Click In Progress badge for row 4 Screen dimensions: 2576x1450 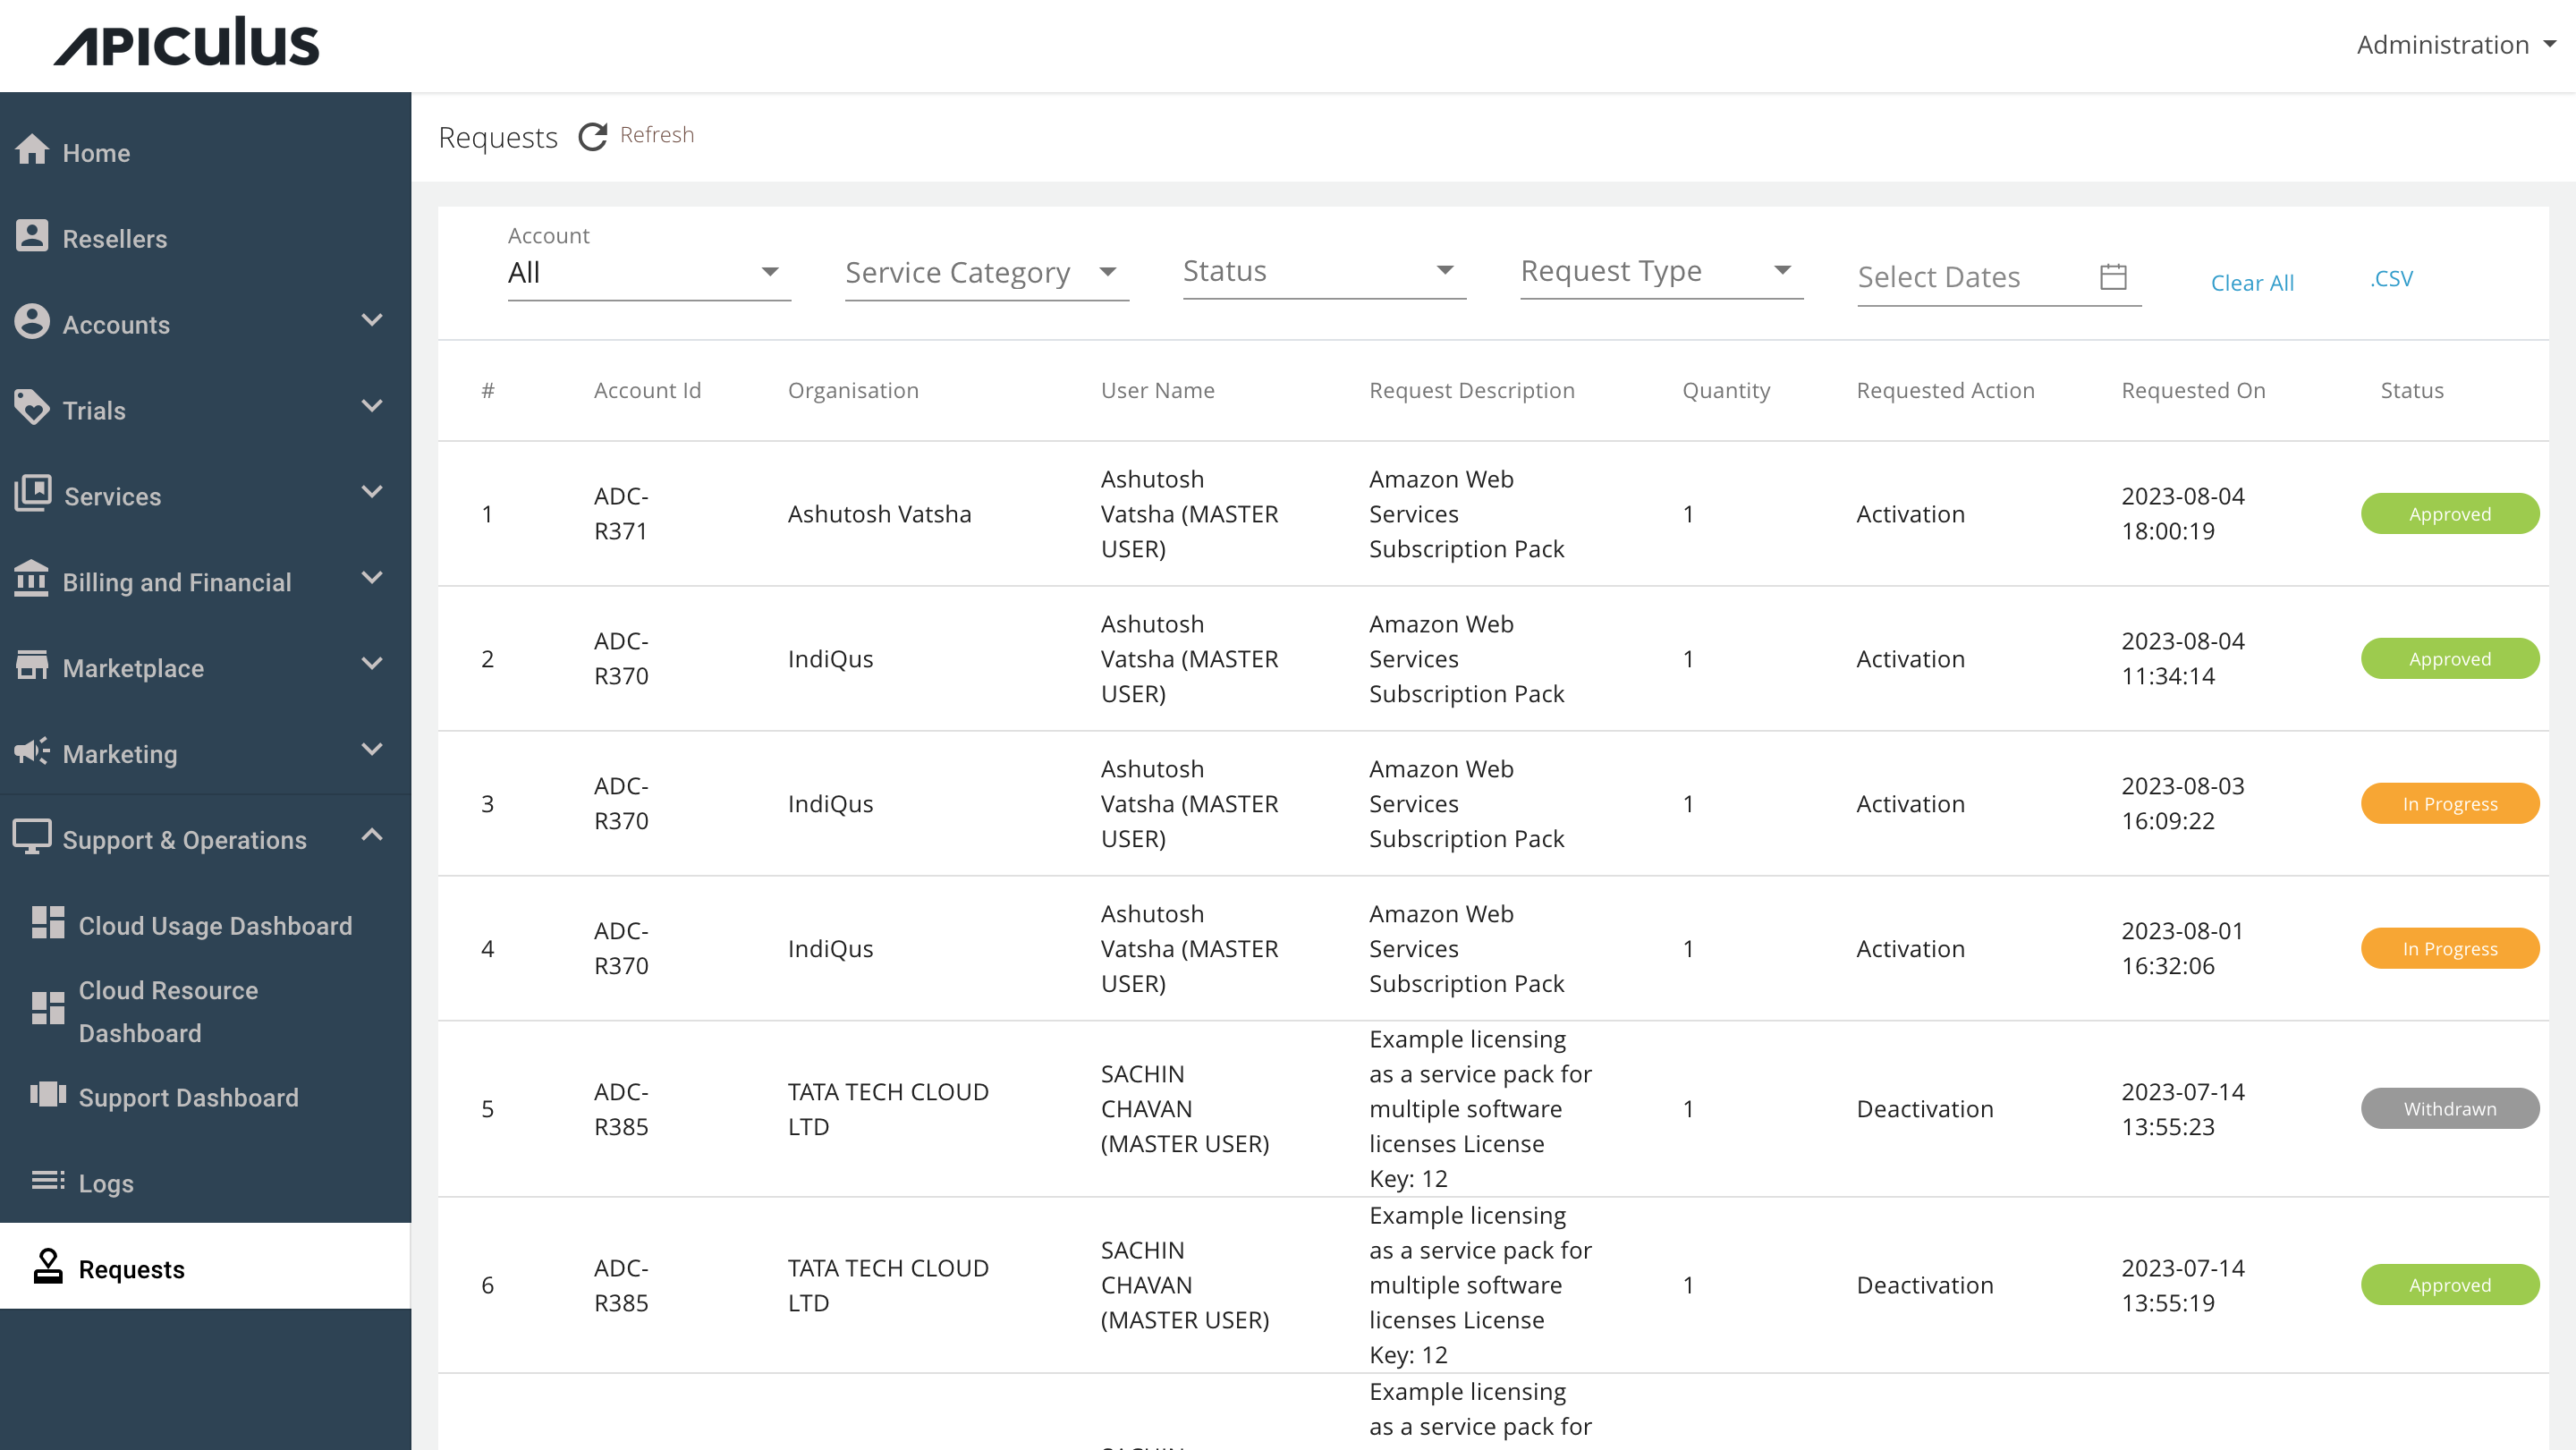[x=2450, y=949]
